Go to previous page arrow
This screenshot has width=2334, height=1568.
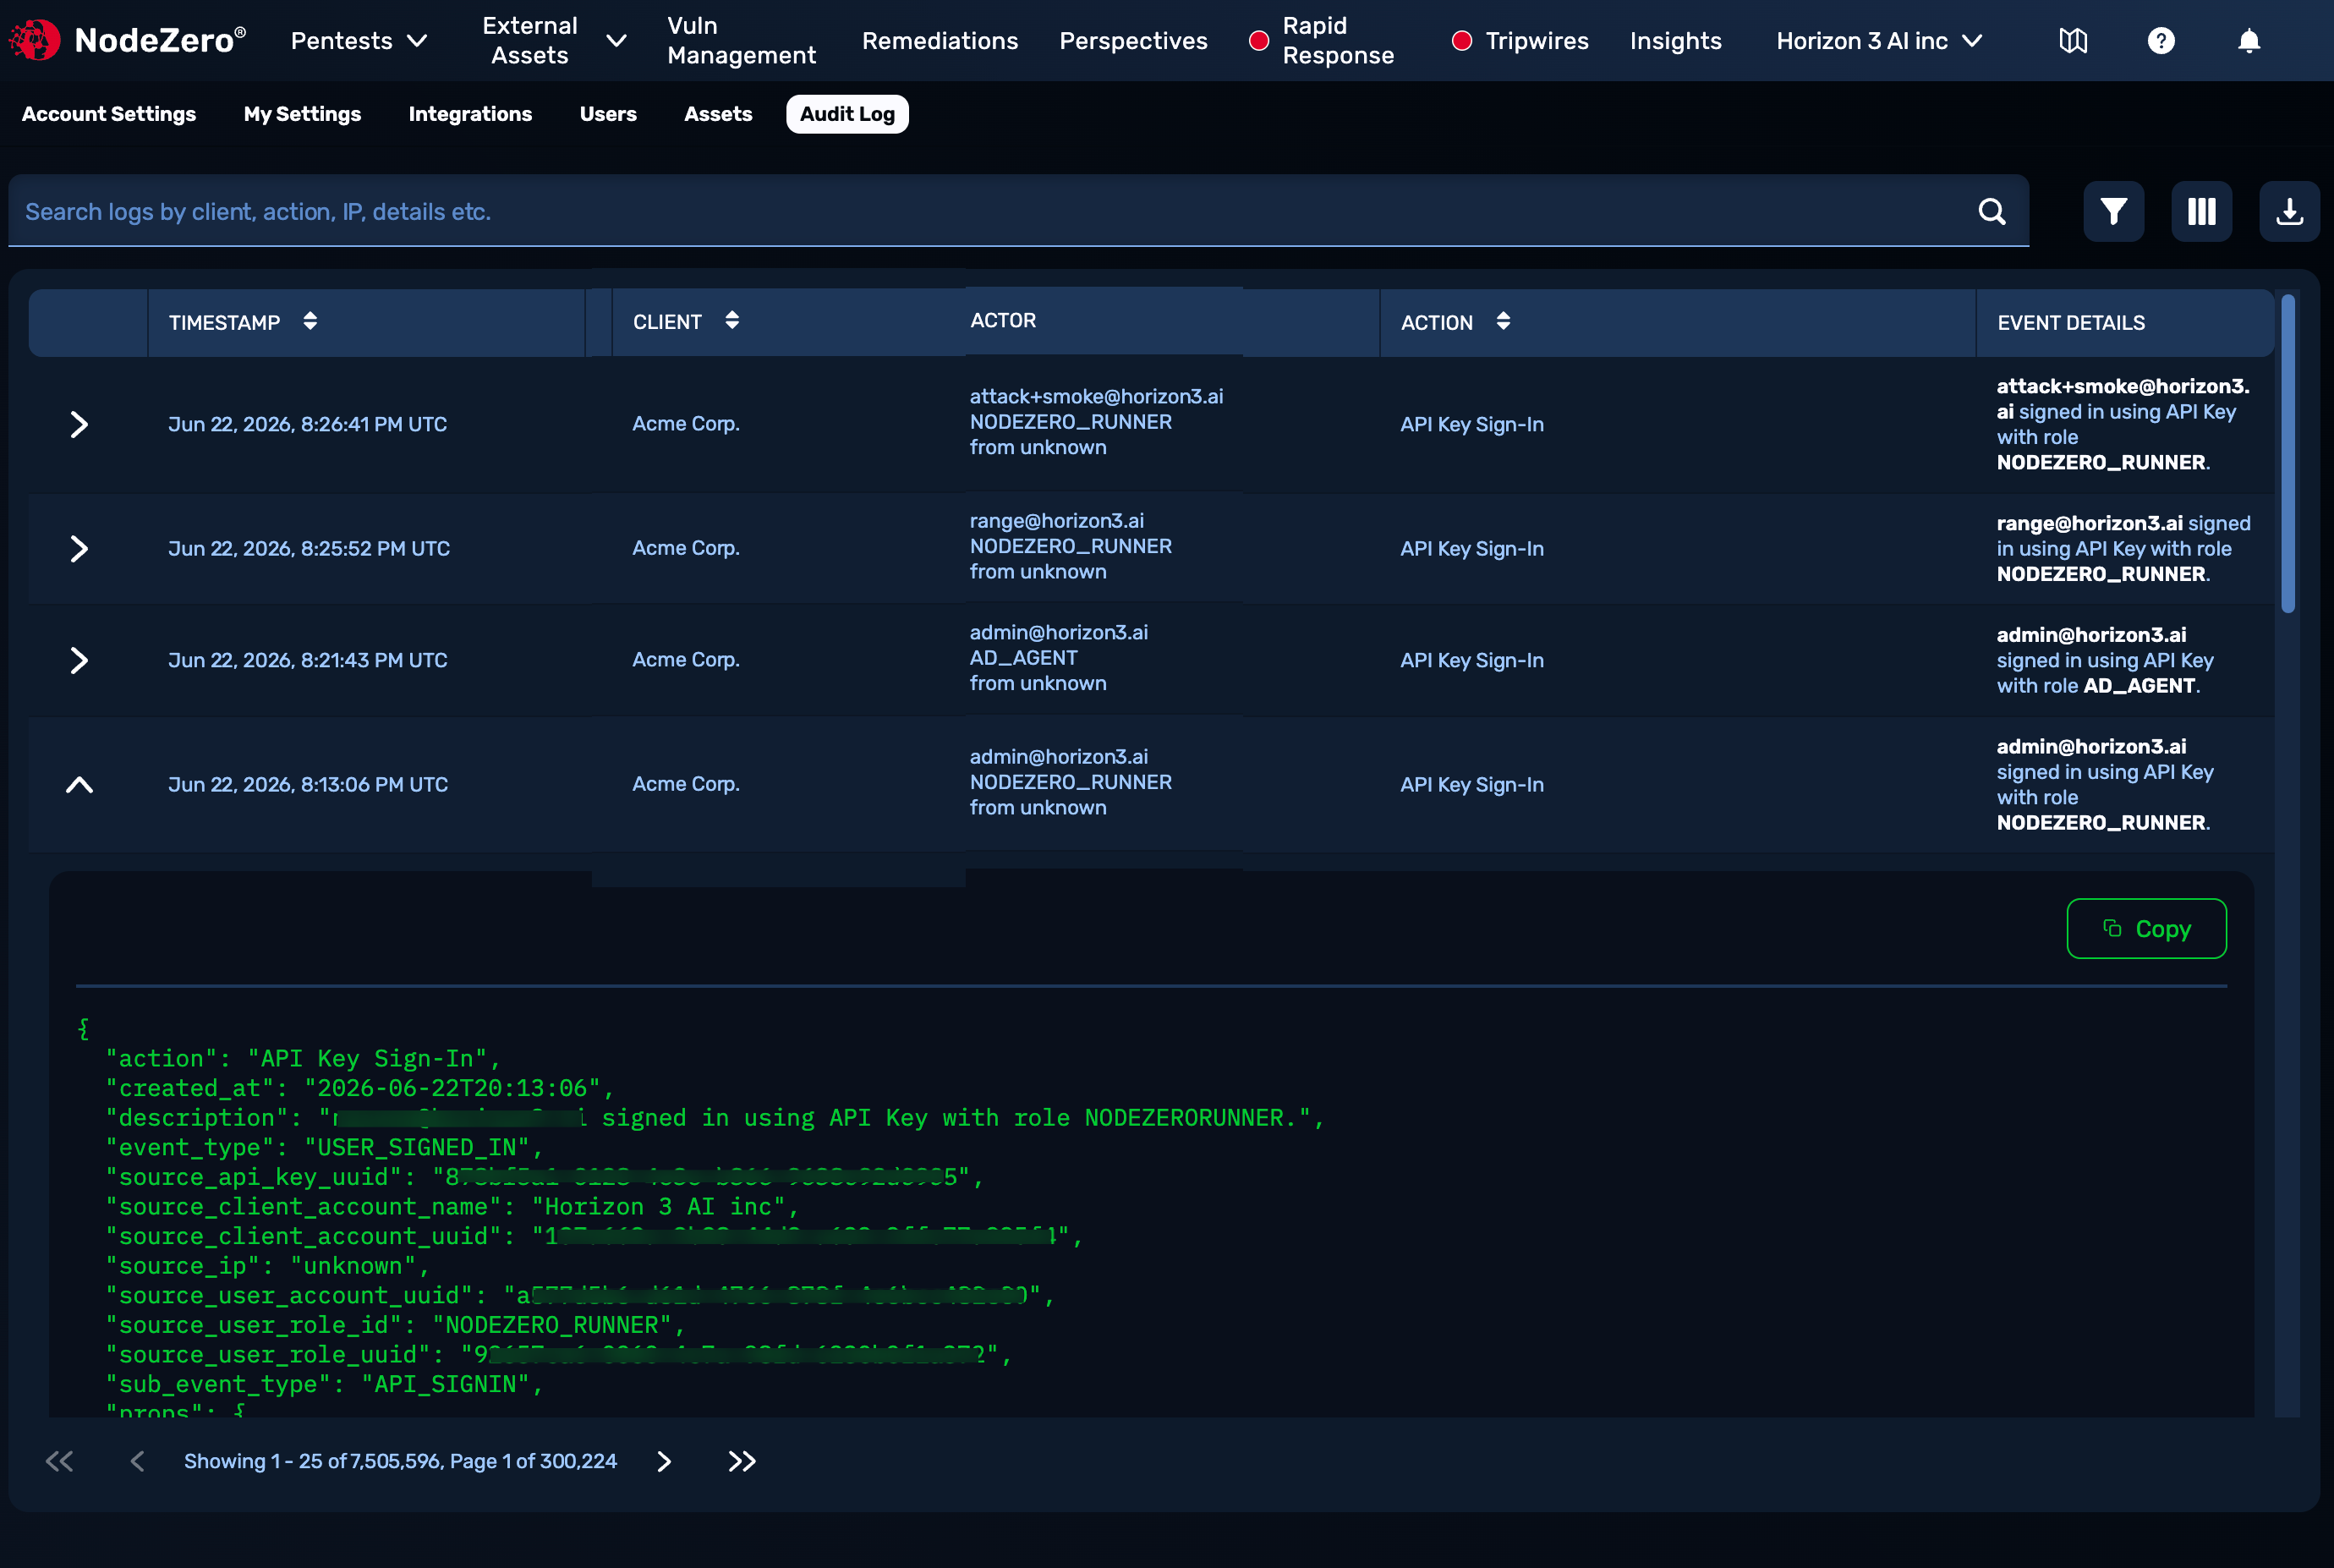click(137, 1461)
